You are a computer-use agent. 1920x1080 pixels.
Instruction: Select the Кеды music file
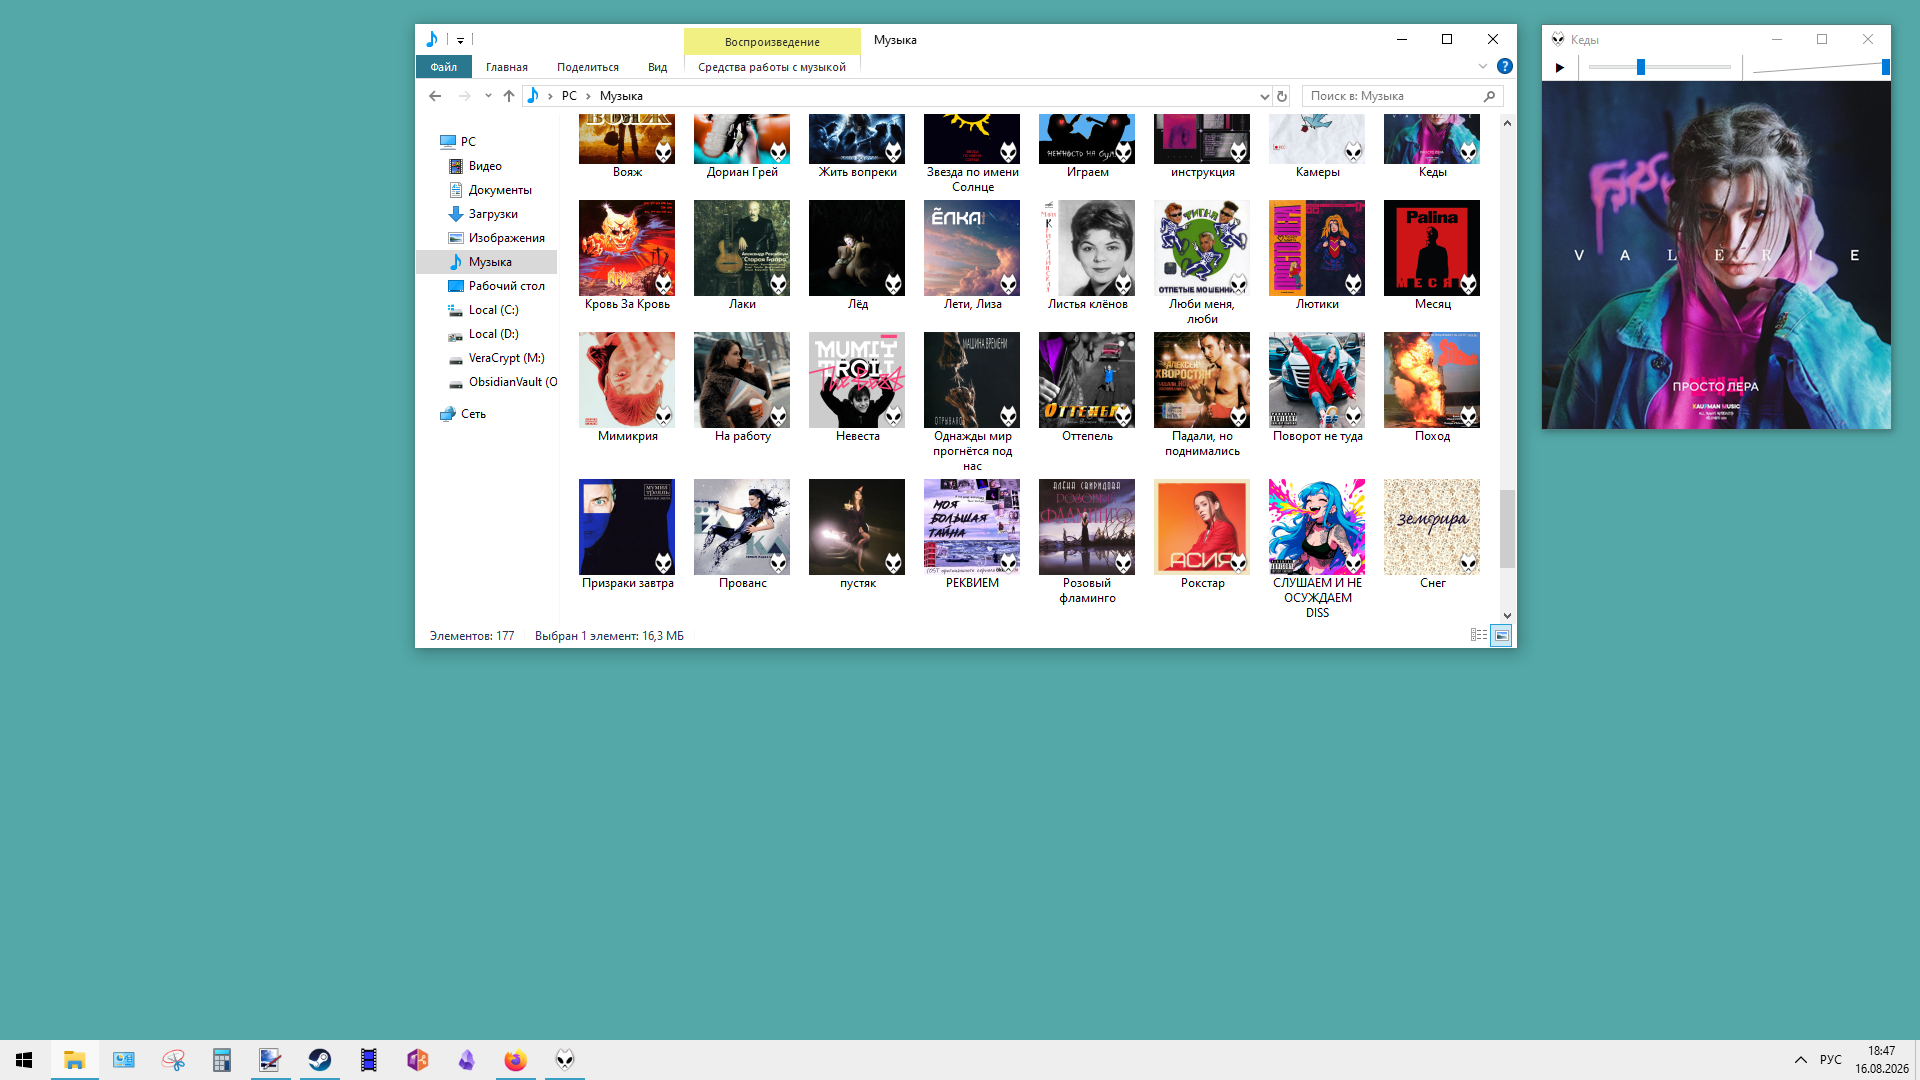tap(1432, 147)
